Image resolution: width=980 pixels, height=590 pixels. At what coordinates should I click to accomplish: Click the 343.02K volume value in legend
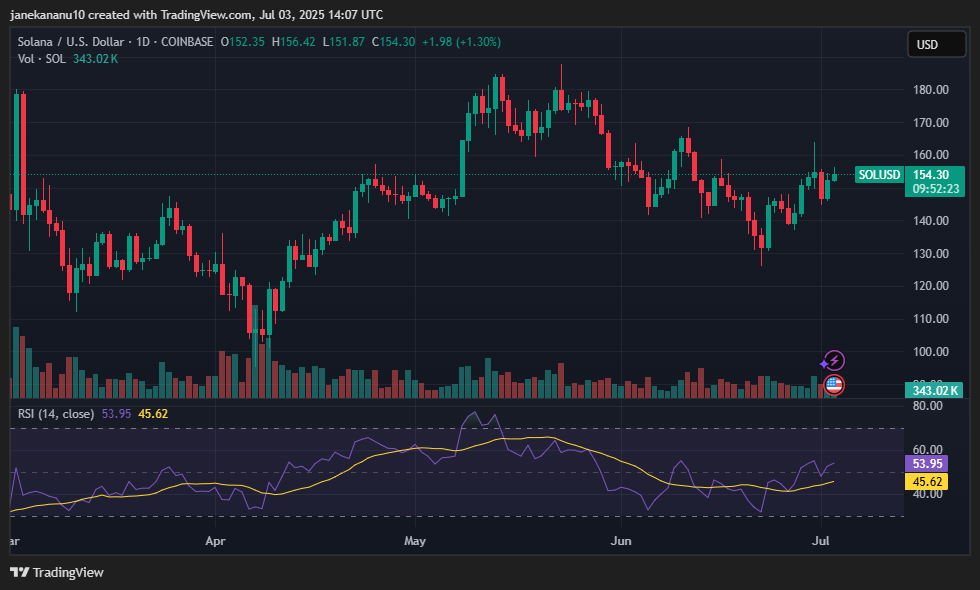tap(95, 59)
